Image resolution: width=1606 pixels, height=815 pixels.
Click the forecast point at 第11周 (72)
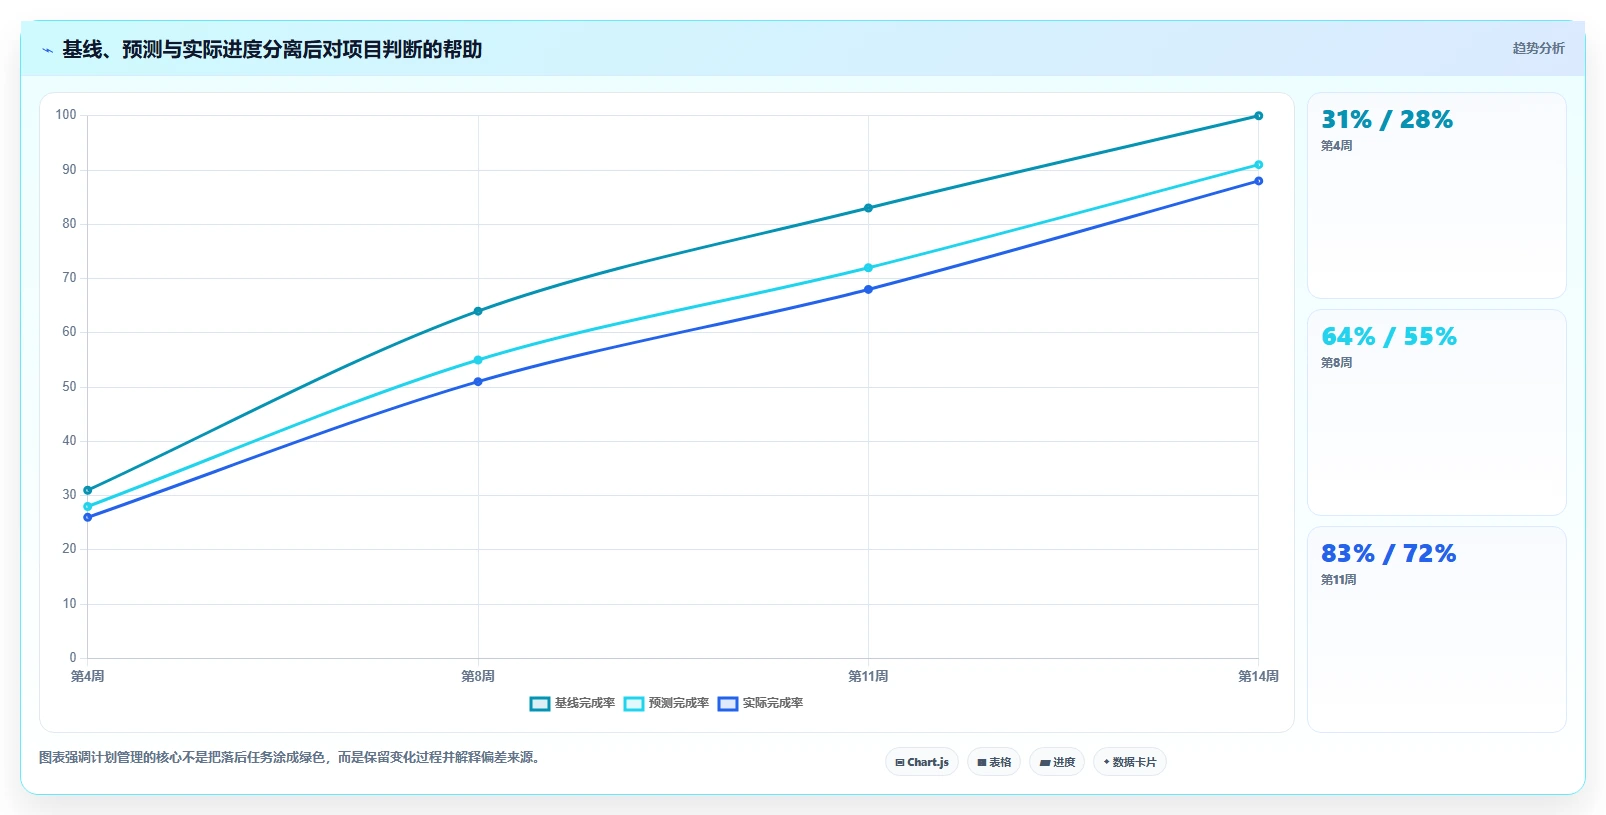868,268
